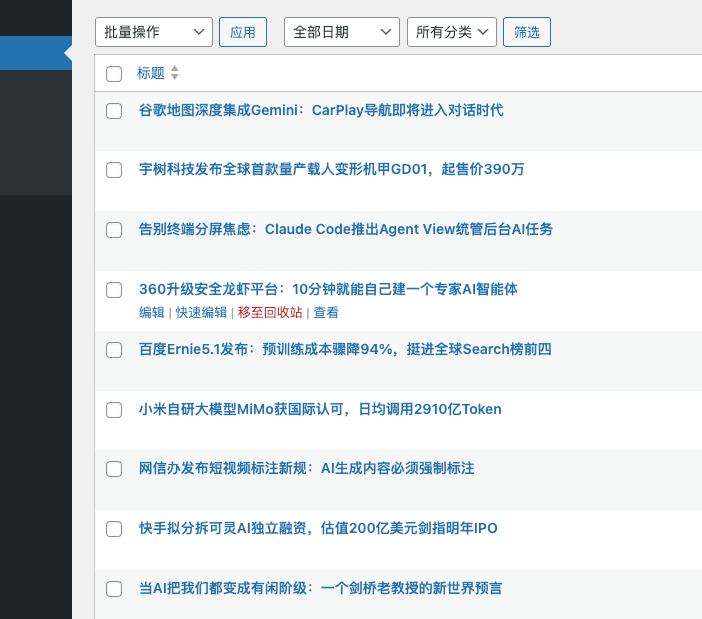The height and width of the screenshot is (619, 702).
Task: Check the box for 网信办发布短视频标注新规 post
Action: click(114, 469)
